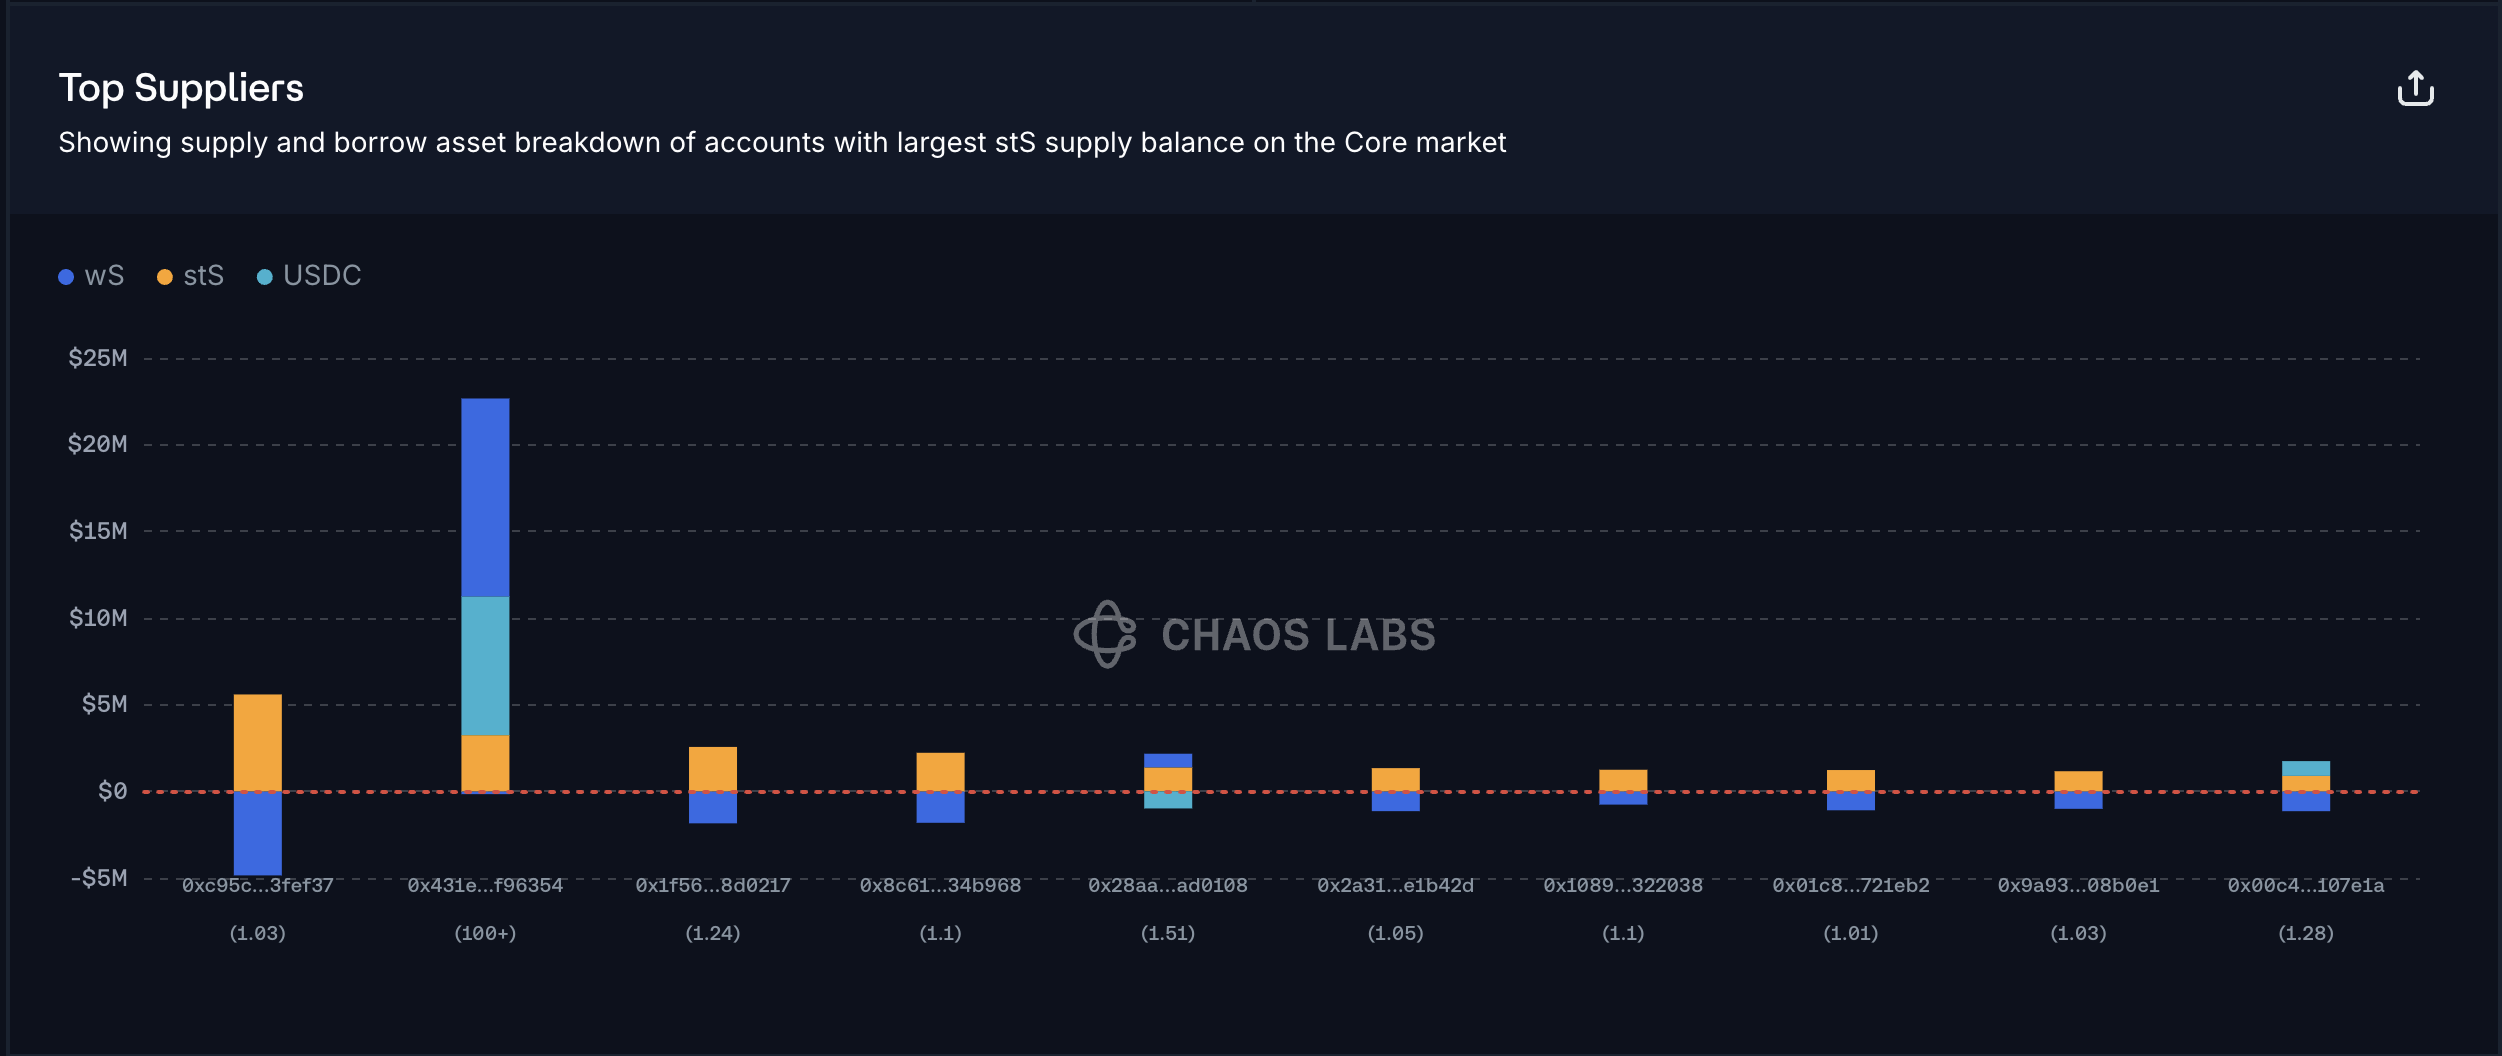Click the wS blue legend dot
2502x1056 pixels.
66,277
